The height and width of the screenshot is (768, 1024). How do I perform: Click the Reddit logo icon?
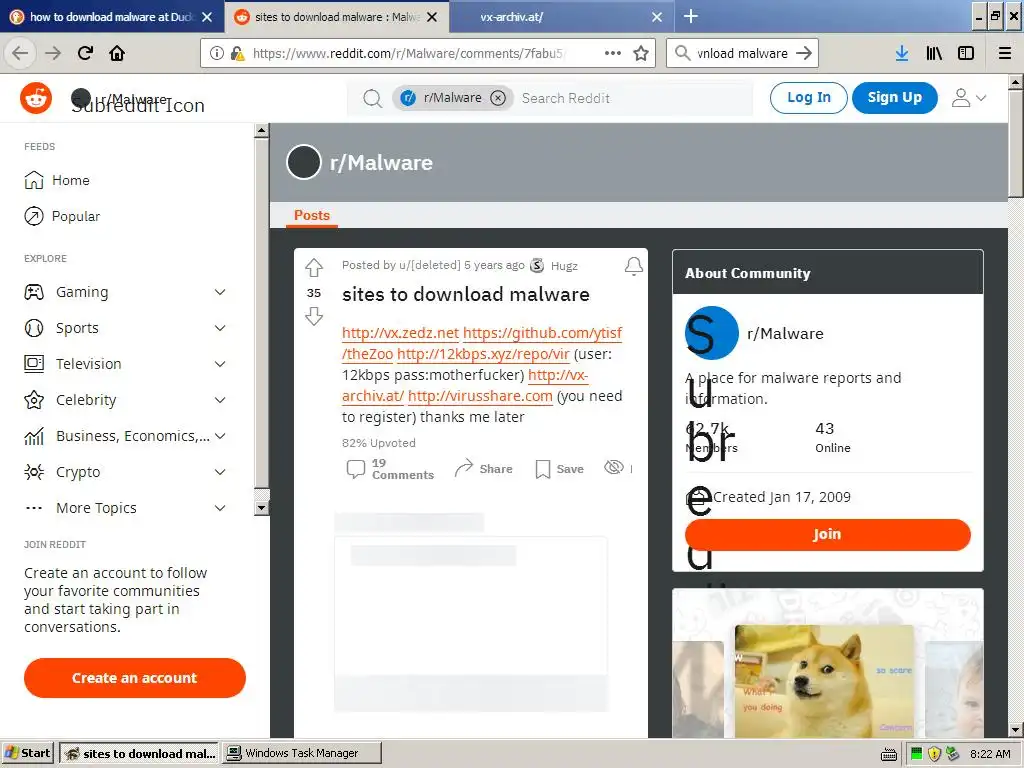click(36, 99)
